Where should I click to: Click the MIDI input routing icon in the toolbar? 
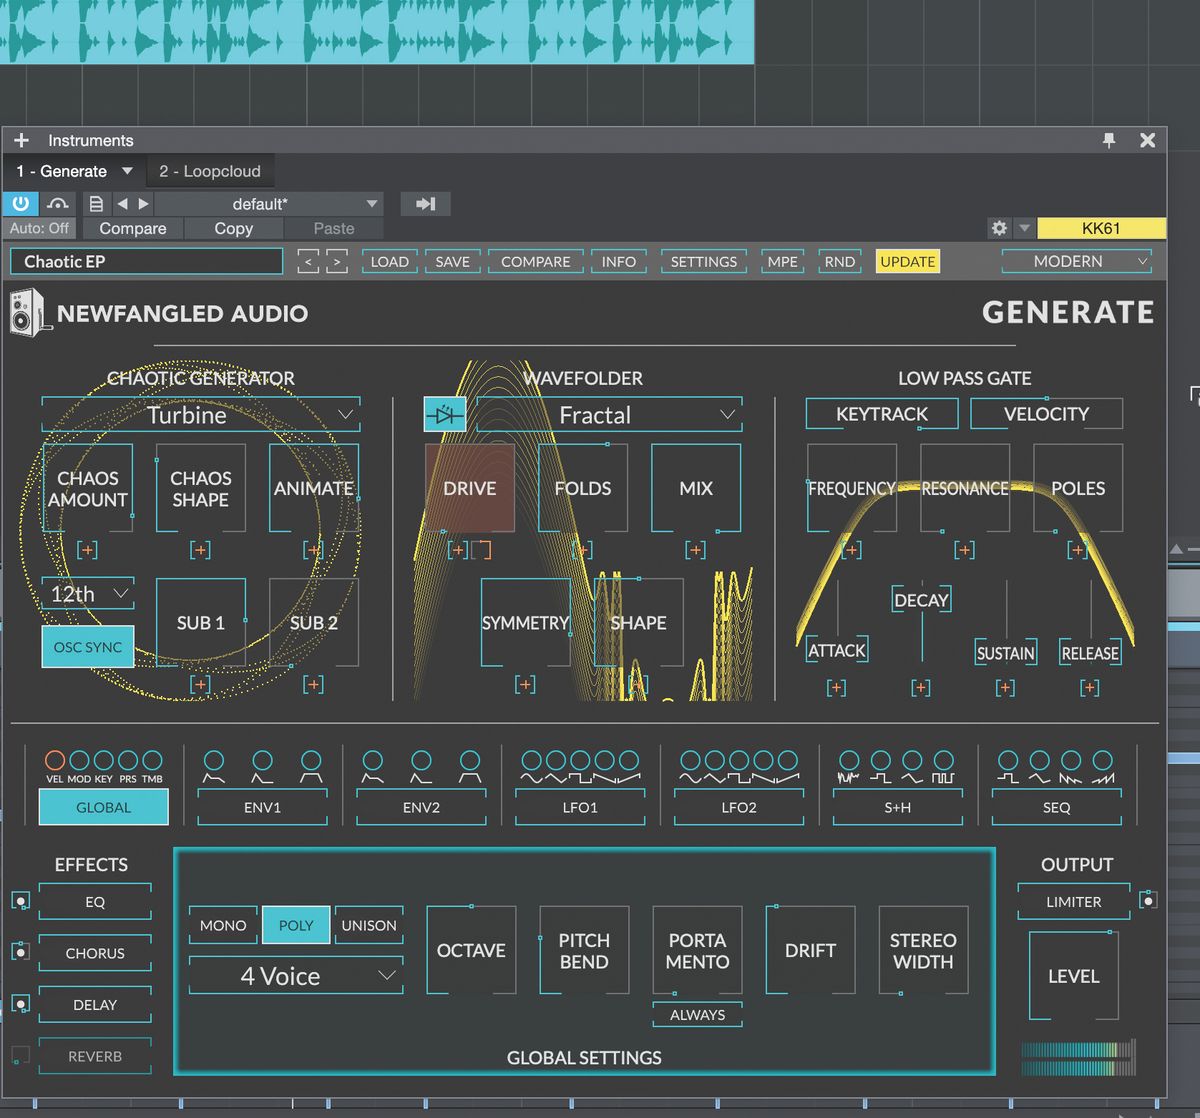[425, 203]
